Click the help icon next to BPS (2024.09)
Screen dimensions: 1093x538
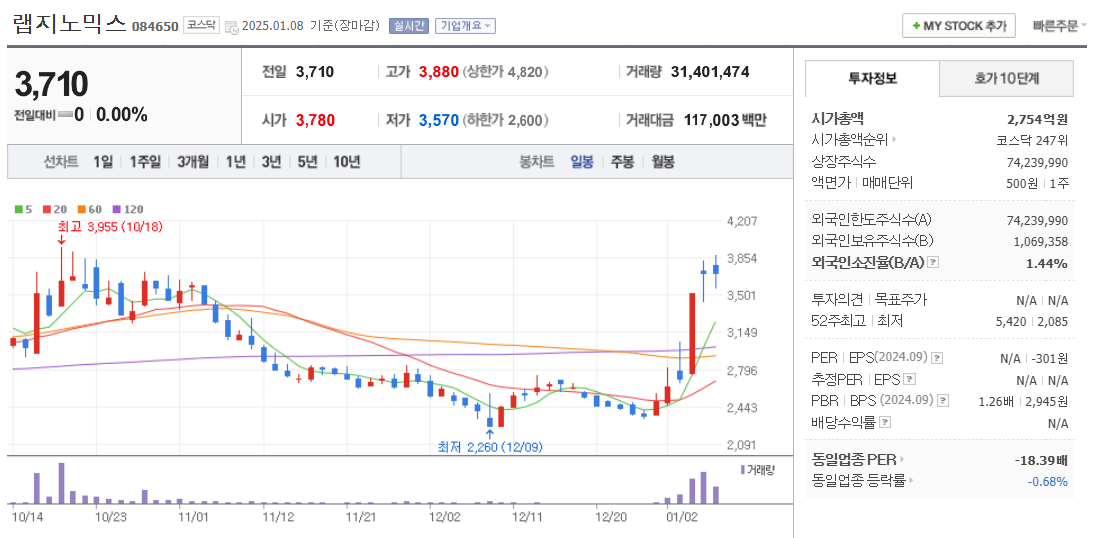pyautogui.click(x=943, y=401)
